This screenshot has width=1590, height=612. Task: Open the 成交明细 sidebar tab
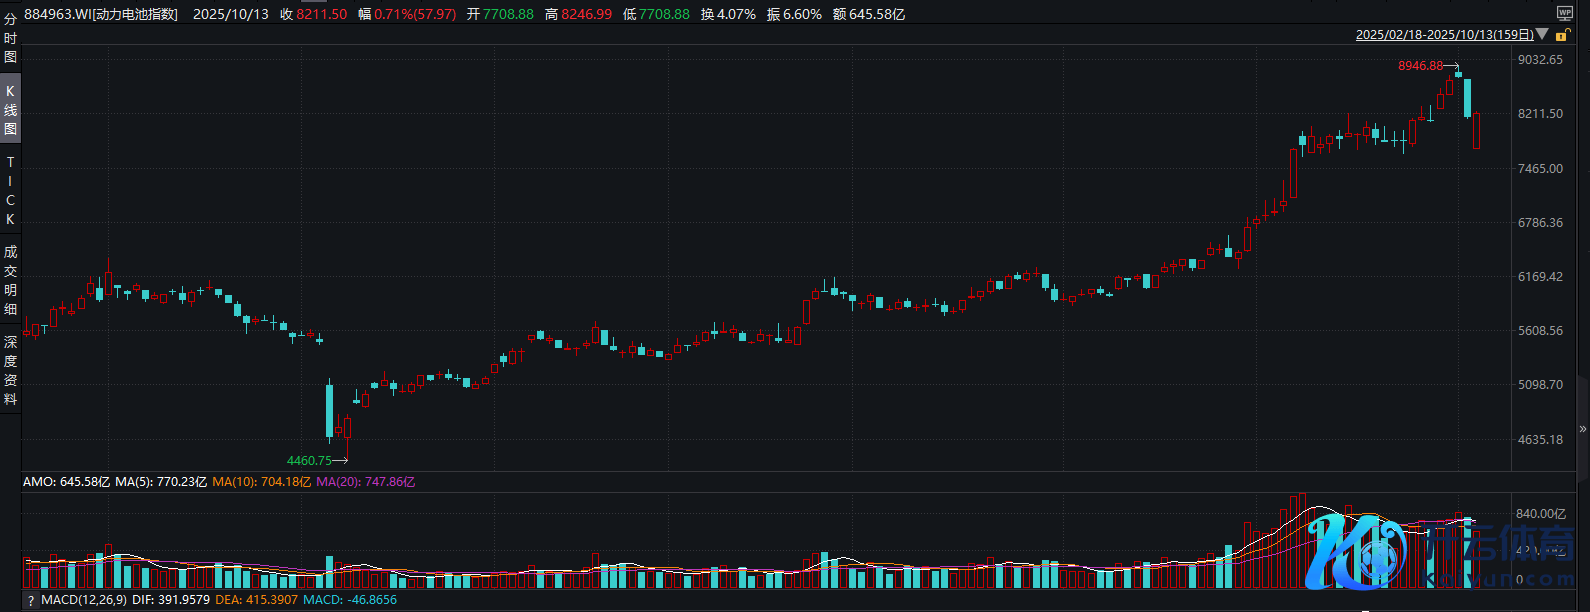[x=10, y=280]
